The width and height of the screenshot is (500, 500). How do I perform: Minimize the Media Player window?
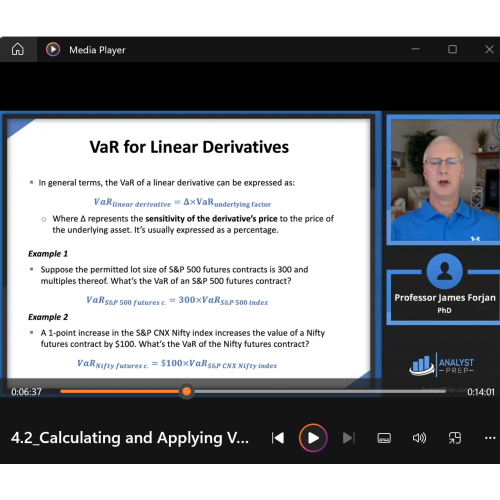[415, 49]
